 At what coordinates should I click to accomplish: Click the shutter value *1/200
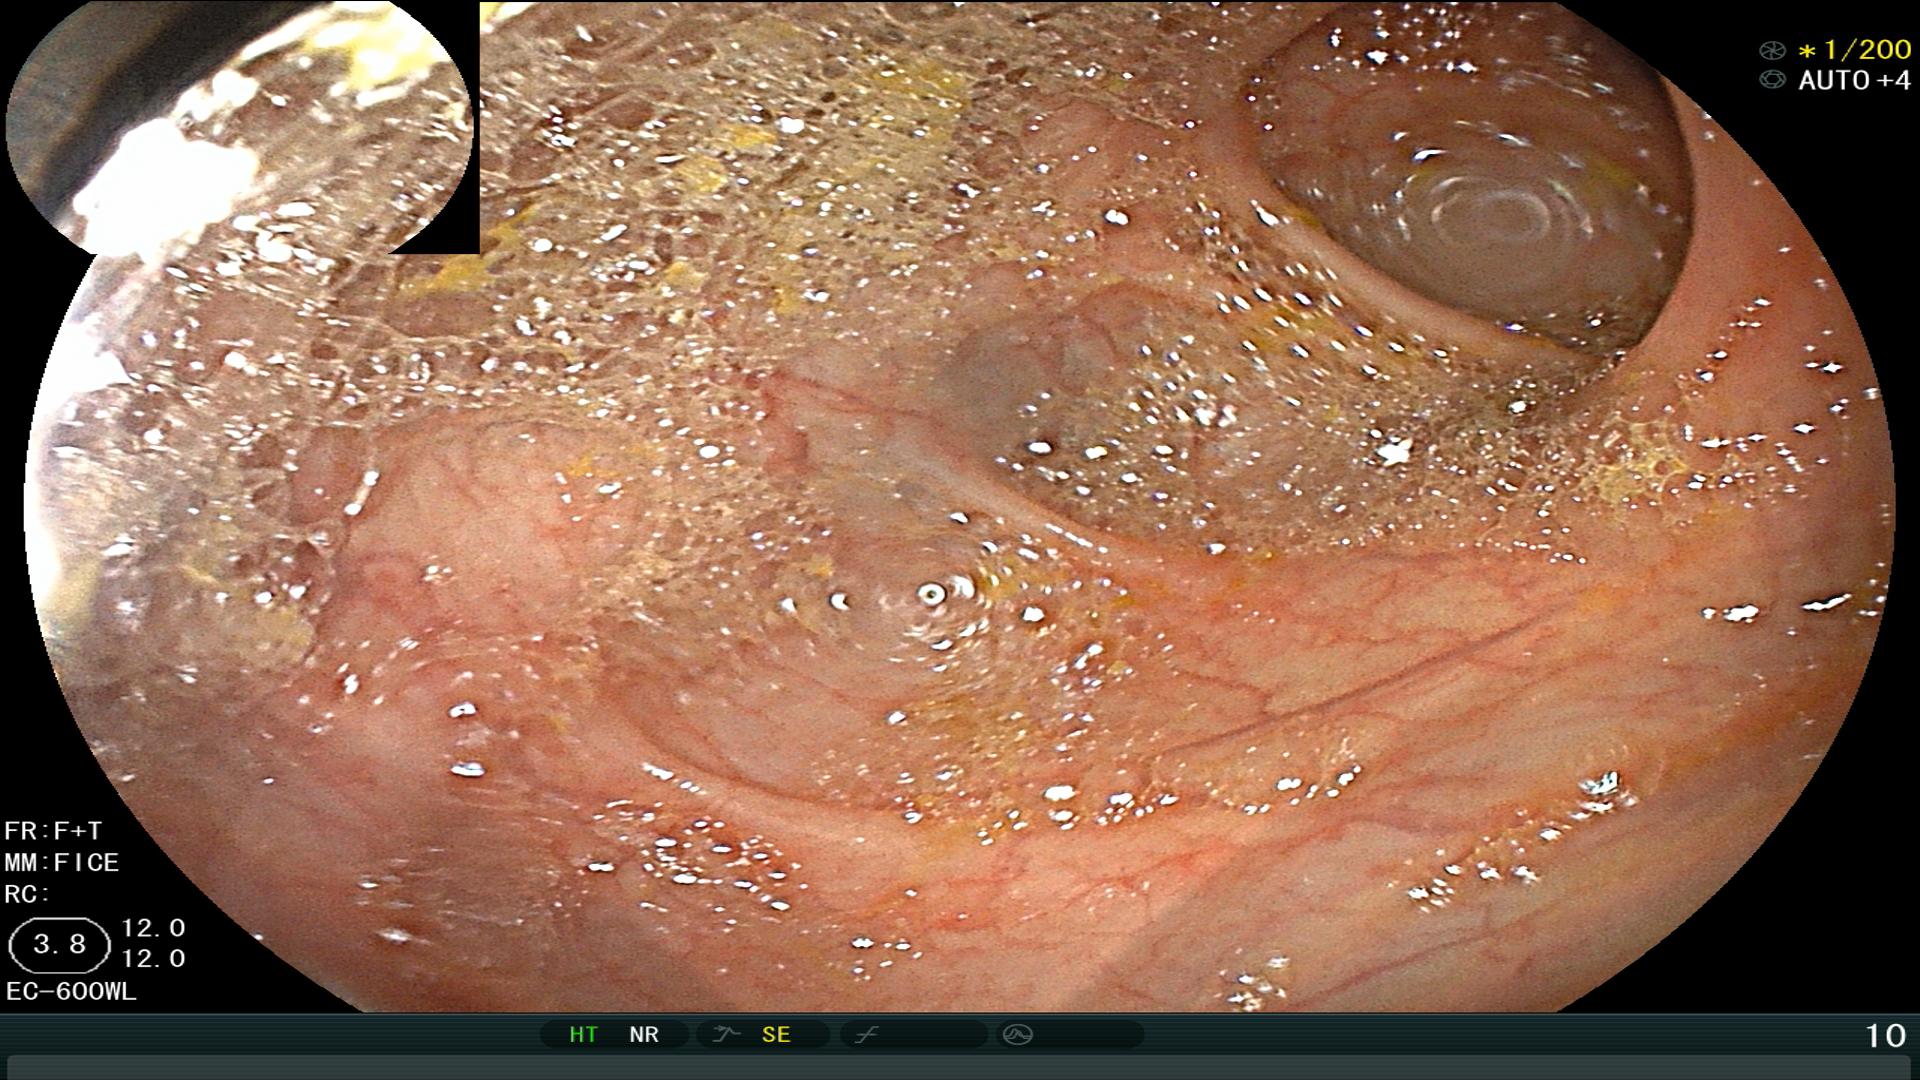1854,50
